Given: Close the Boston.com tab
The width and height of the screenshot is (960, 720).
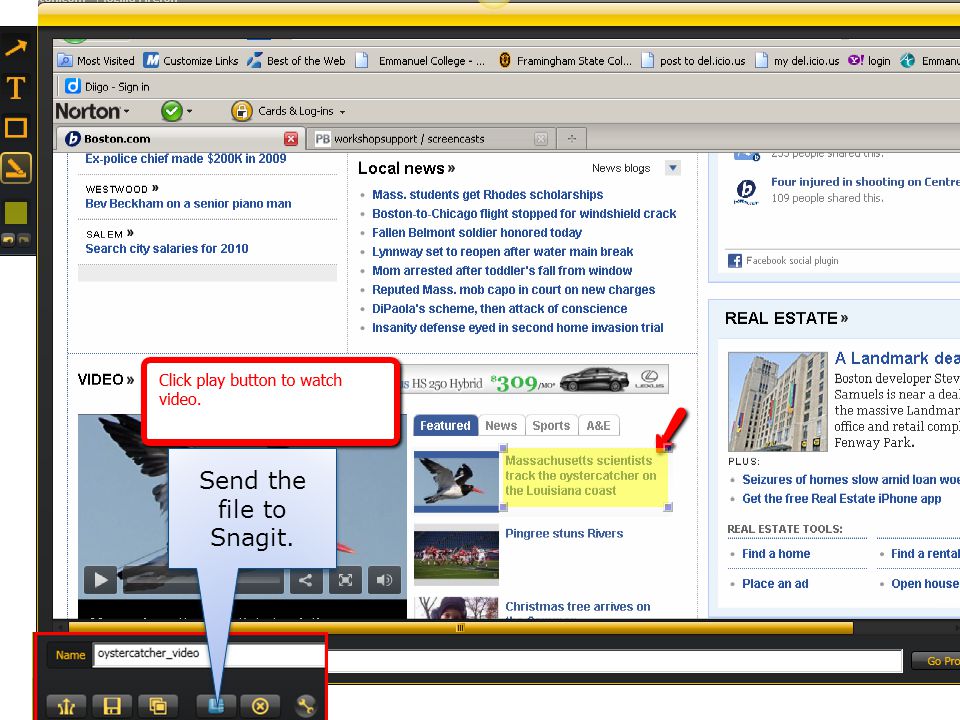Looking at the screenshot, I should point(291,139).
